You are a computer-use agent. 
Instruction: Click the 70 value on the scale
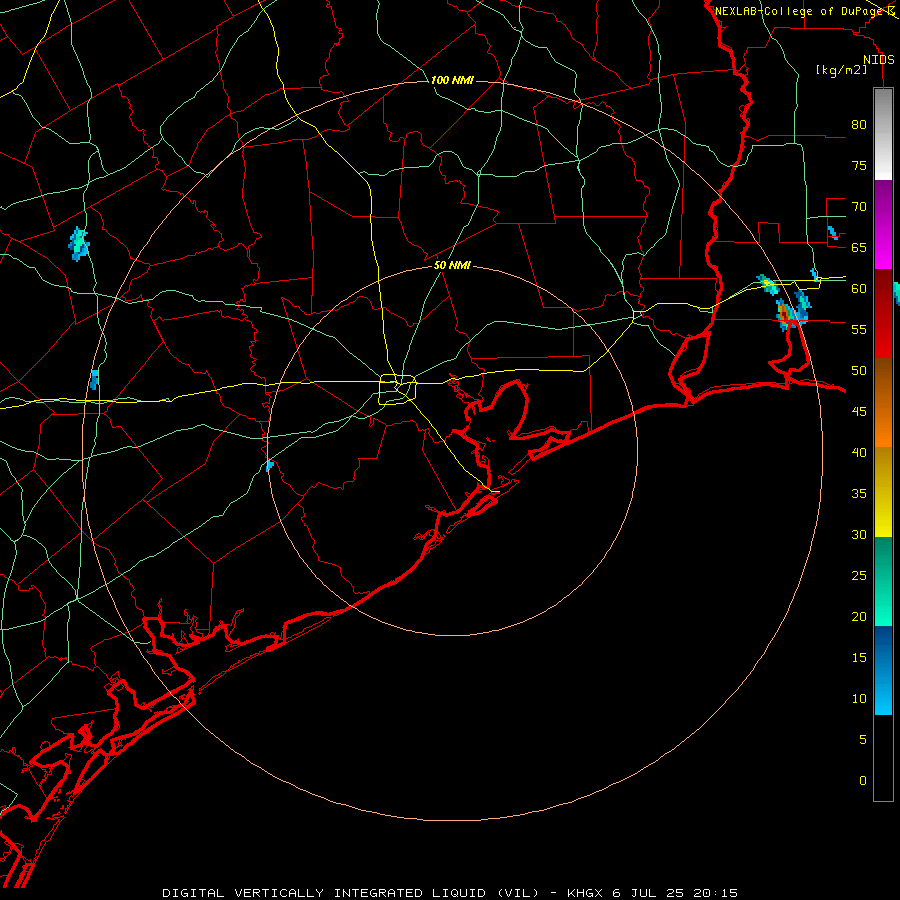pyautogui.click(x=859, y=207)
